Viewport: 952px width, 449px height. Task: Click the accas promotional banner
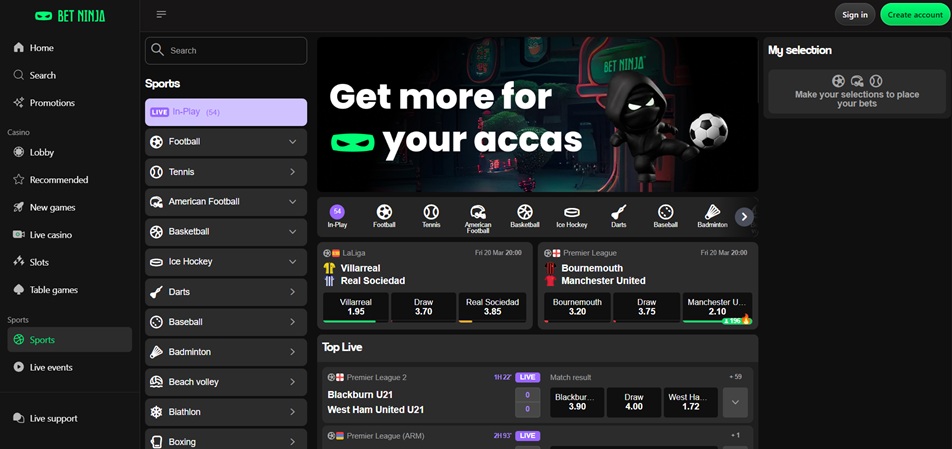(x=537, y=114)
